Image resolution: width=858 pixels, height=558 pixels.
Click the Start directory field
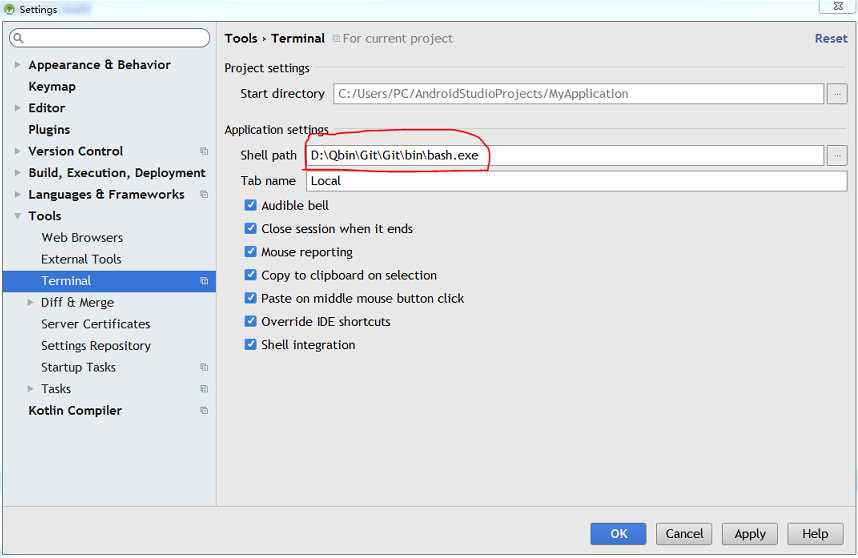click(x=578, y=94)
